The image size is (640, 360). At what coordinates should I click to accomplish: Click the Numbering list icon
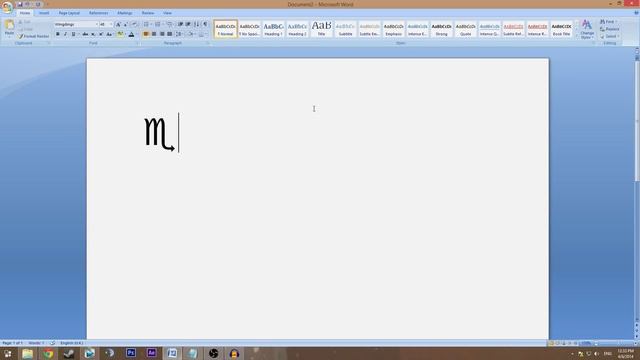click(158, 24)
